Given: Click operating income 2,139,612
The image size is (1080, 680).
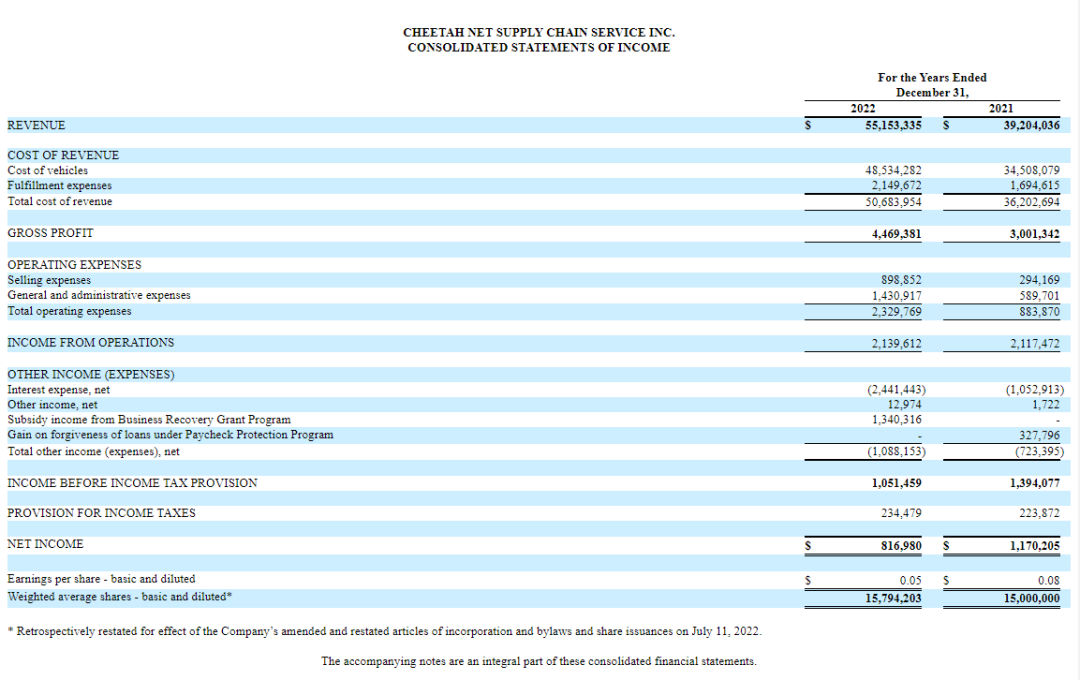Looking at the screenshot, I should tap(896, 343).
